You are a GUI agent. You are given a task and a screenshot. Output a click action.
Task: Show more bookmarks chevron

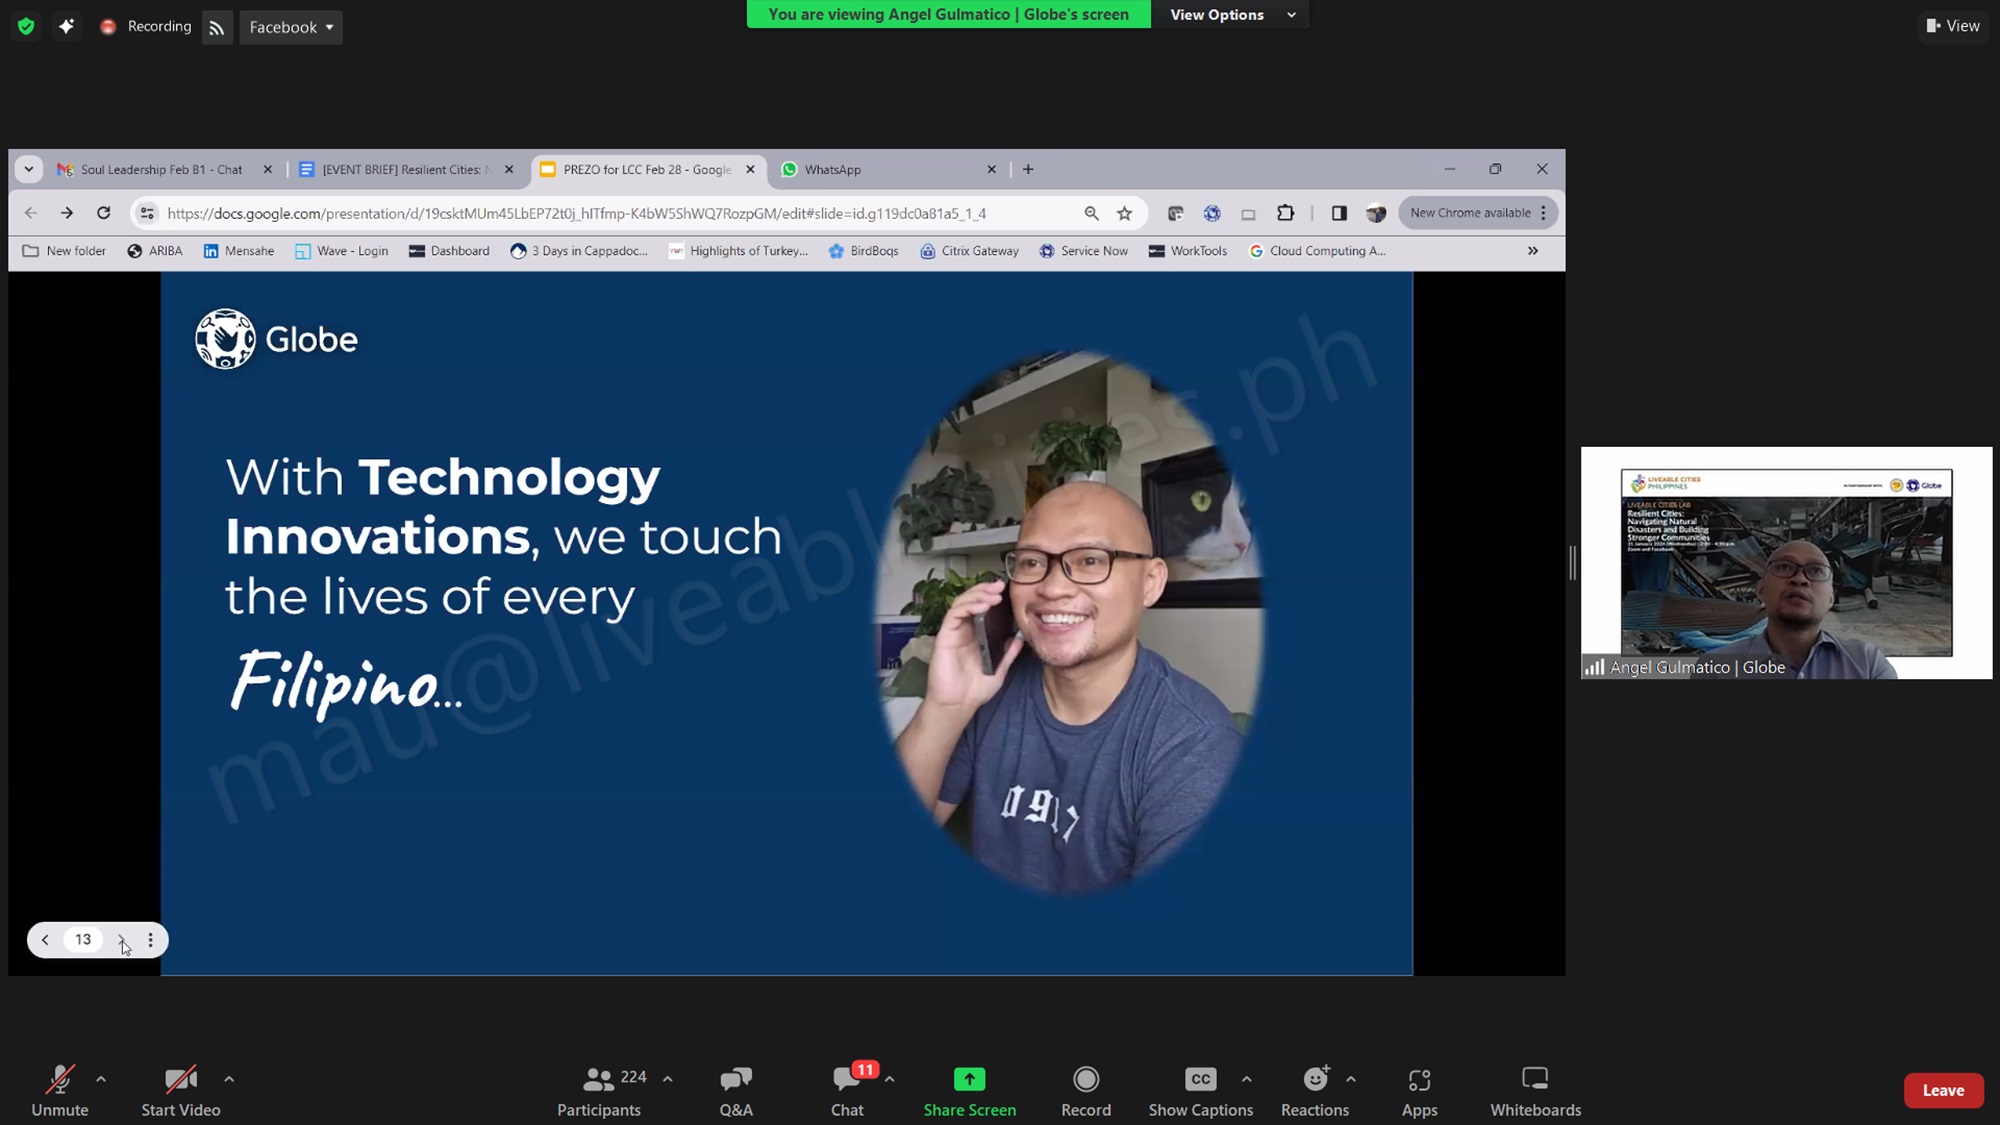tap(1533, 251)
